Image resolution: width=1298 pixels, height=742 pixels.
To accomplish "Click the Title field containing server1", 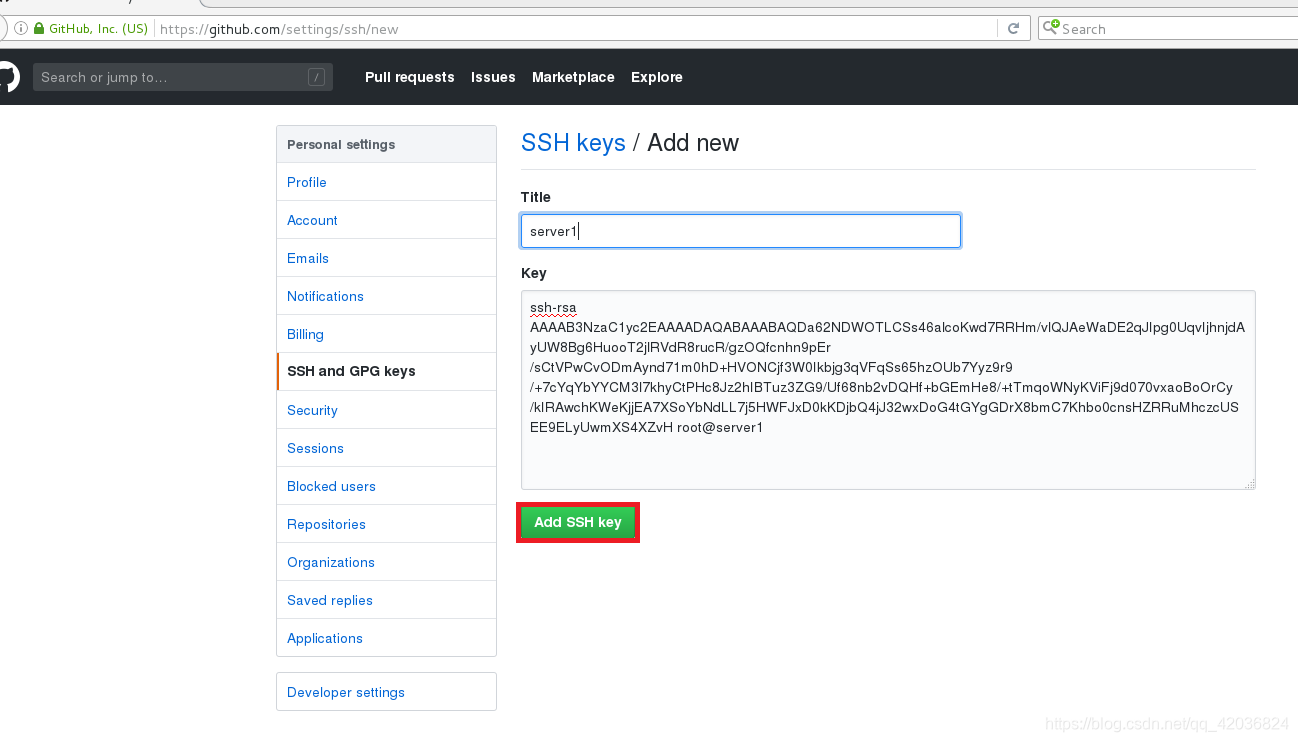I will [x=741, y=231].
